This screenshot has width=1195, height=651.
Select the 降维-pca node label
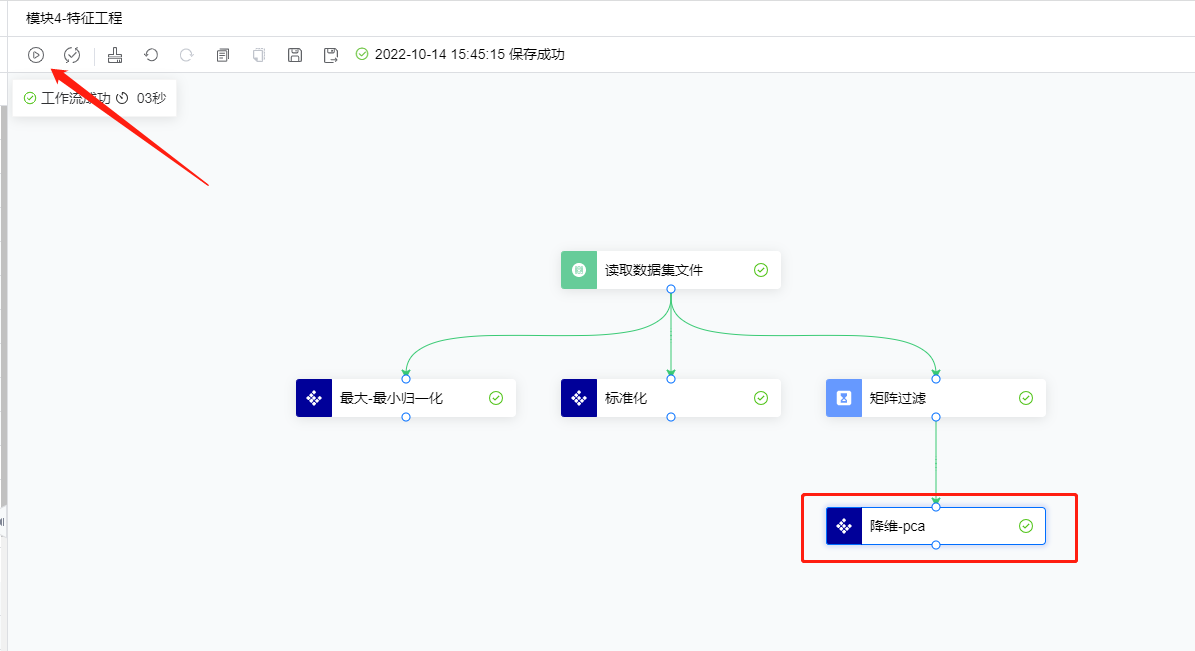click(x=897, y=526)
